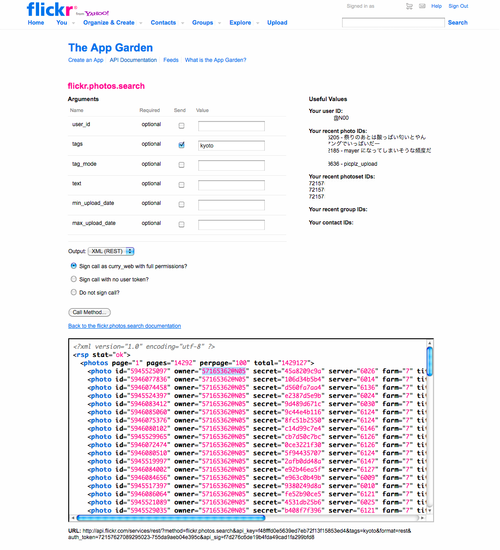This screenshot has width=500, height=550.
Task: Focus the text argument value field
Action: click(x=231, y=185)
